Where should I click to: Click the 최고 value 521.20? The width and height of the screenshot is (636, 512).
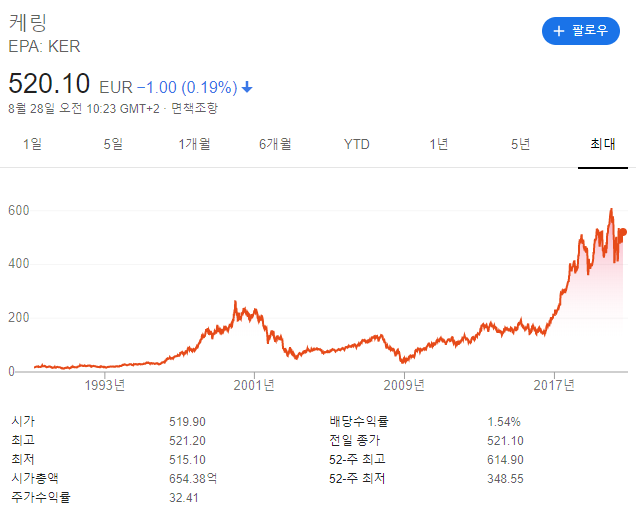click(x=187, y=441)
